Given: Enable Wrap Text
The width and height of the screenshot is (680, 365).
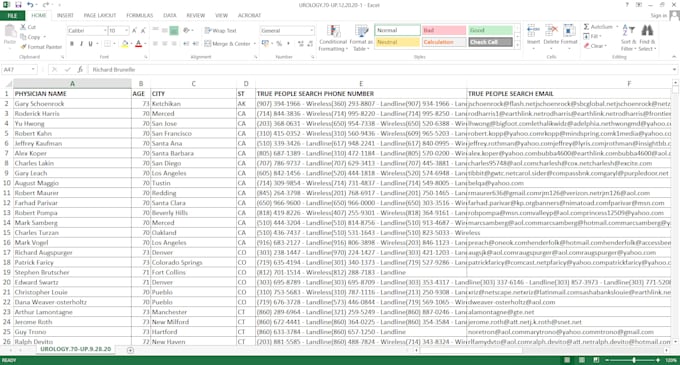Looking at the screenshot, I should [x=220, y=31].
